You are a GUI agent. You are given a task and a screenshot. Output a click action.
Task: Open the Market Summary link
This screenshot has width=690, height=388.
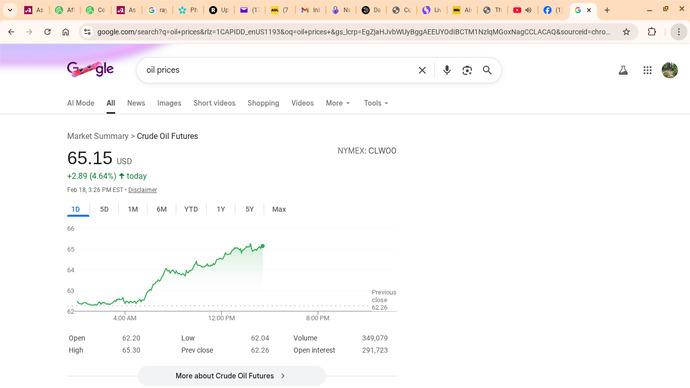[98, 136]
